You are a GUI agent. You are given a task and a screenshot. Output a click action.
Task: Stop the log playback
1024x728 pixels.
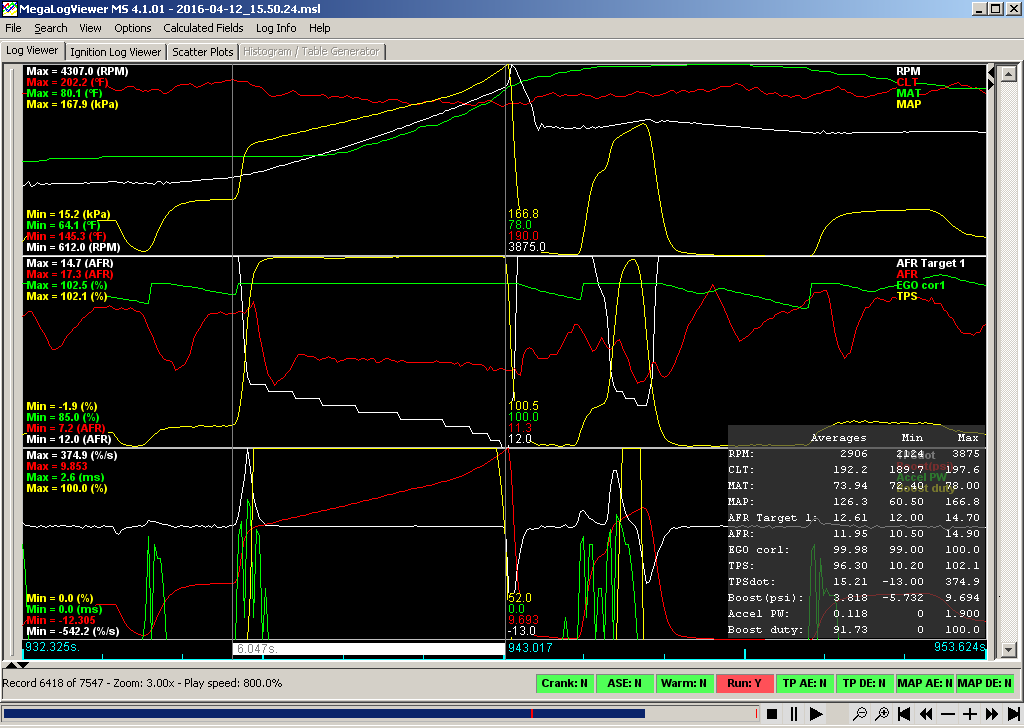click(771, 714)
